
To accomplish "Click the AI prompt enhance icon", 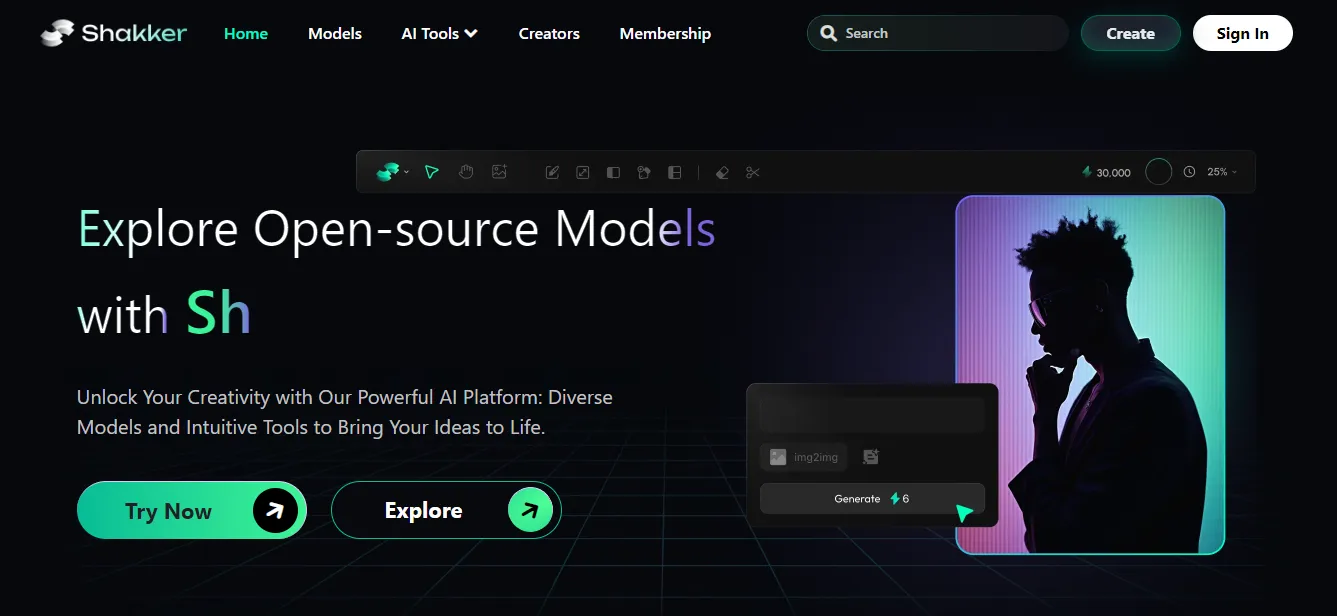I will tap(870, 457).
